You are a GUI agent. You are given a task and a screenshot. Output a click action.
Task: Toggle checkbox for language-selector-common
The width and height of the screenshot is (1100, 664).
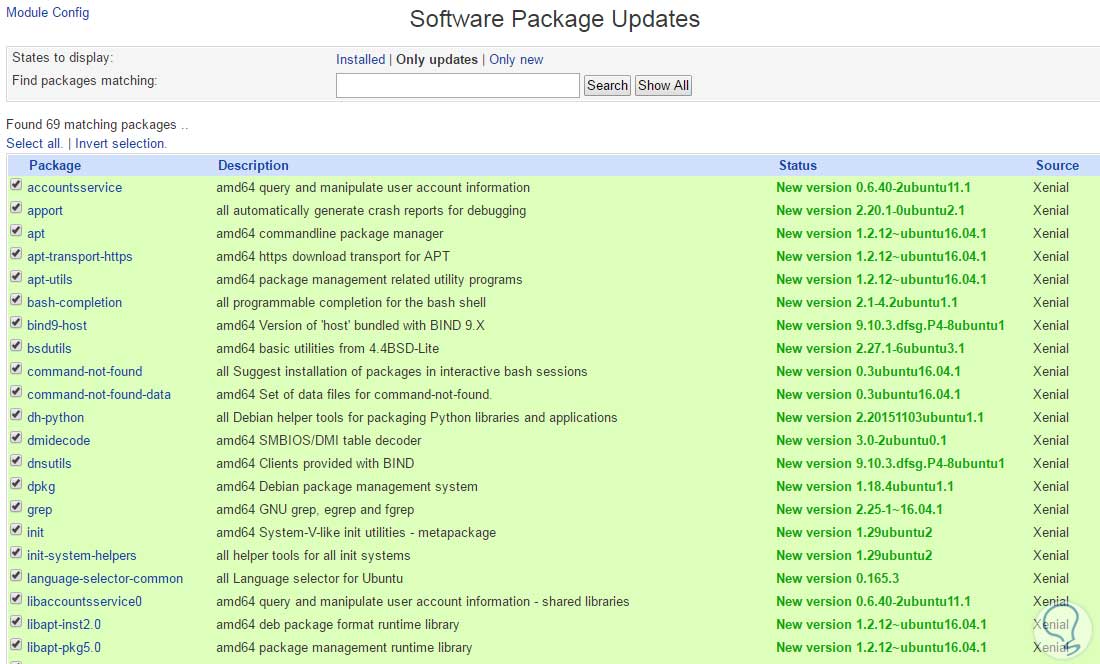point(16,577)
